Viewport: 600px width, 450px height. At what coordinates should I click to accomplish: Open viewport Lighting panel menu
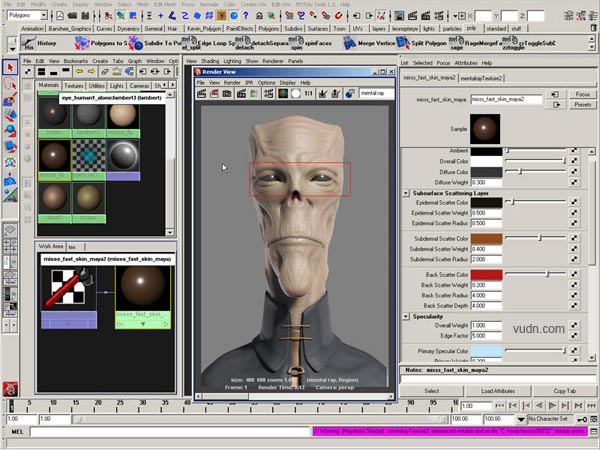coord(232,61)
